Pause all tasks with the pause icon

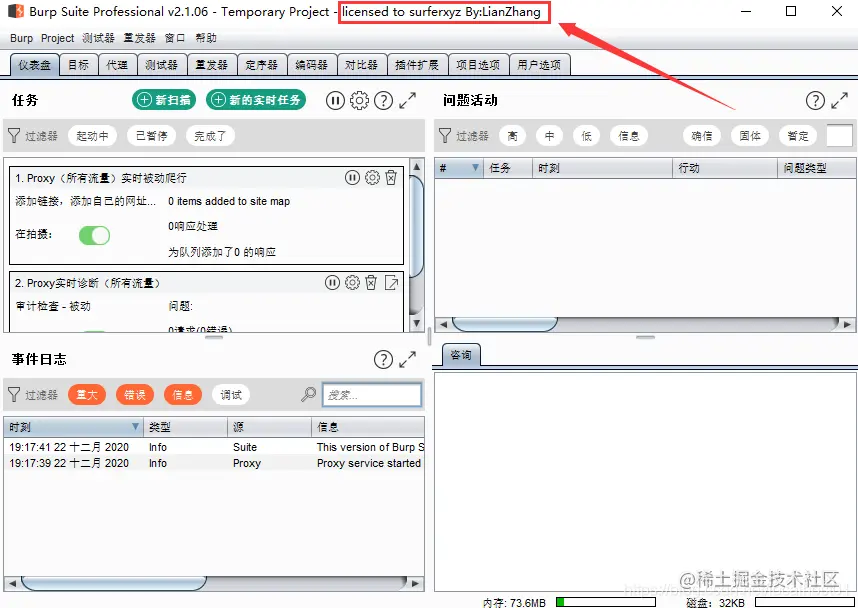click(335, 101)
